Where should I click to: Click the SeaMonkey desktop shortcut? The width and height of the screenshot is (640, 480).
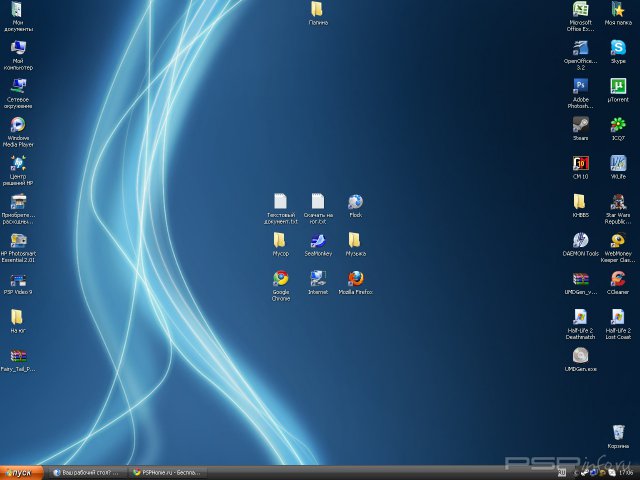click(x=318, y=240)
